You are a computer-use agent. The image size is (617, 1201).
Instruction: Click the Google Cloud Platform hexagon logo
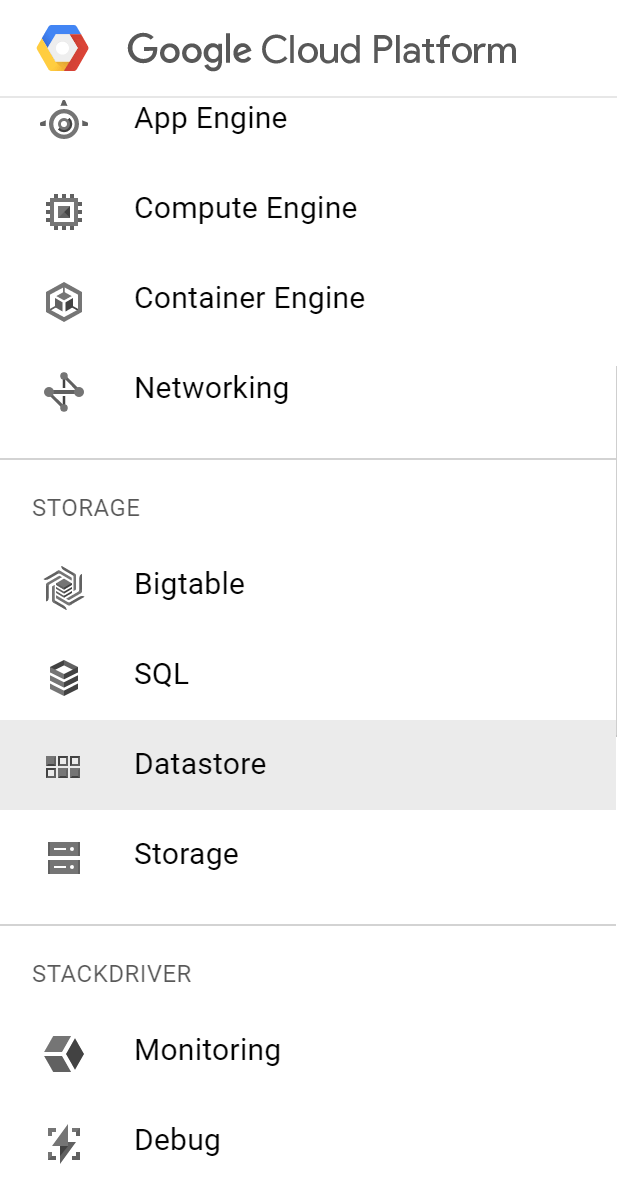tap(63, 49)
